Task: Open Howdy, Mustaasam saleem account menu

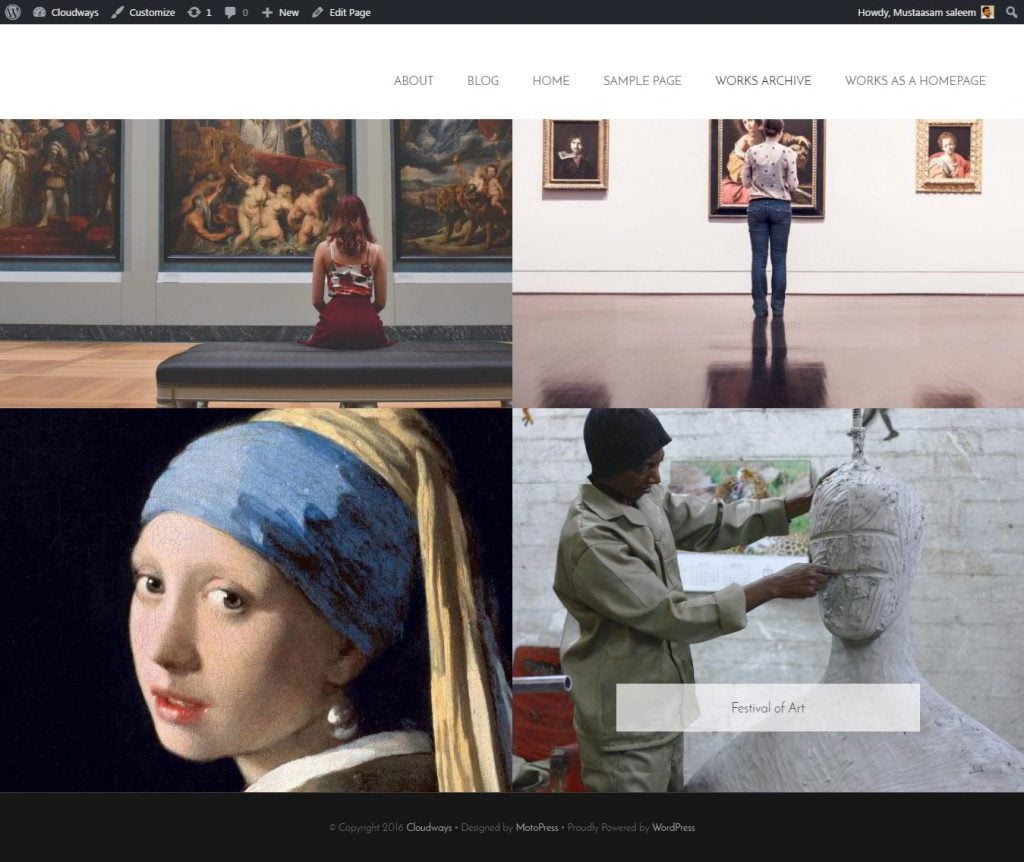Action: pos(917,12)
